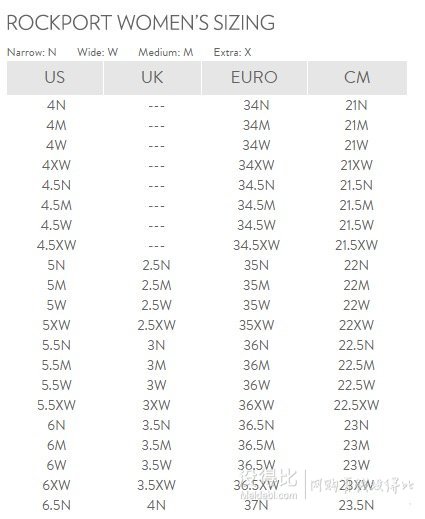The image size is (425, 519).
Task: Click the EURO size 35XW cell
Action: point(256,325)
